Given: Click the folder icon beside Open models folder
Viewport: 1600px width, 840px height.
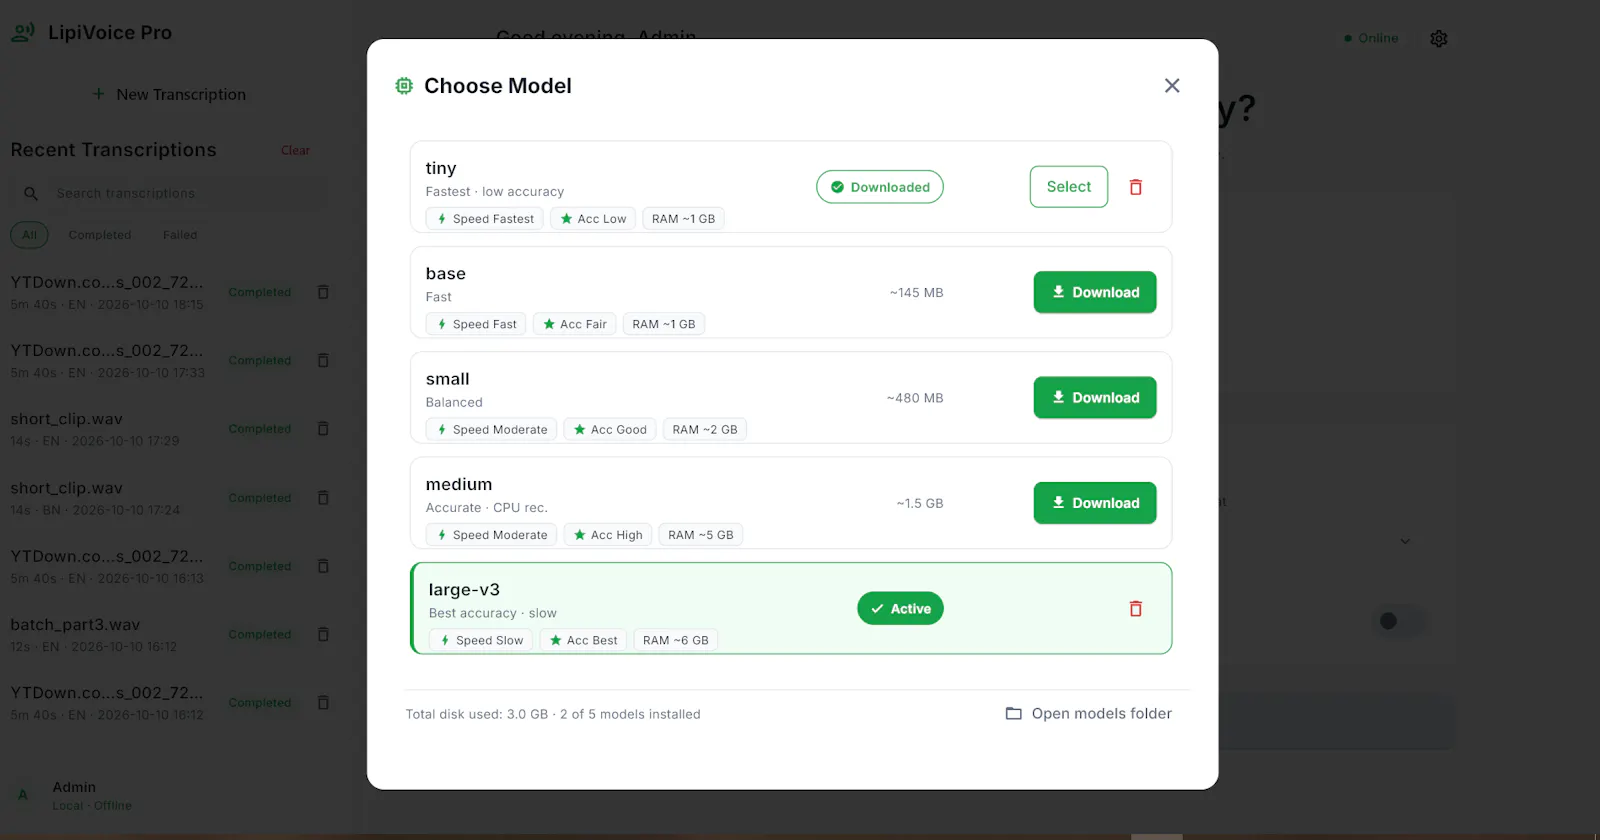Looking at the screenshot, I should click(x=1013, y=714).
